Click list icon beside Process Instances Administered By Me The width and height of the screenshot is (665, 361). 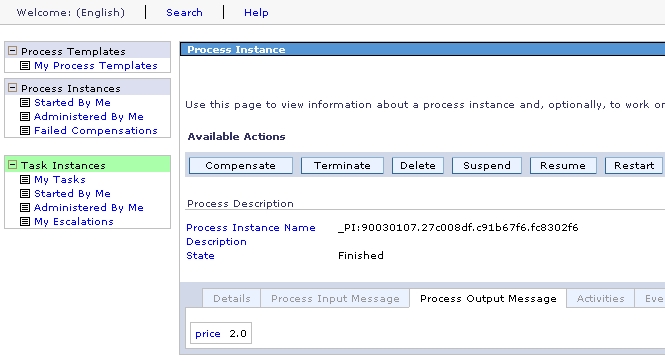[25, 117]
